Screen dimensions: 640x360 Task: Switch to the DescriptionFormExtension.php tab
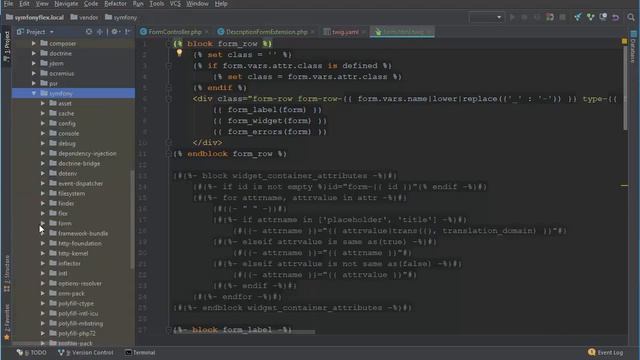267,31
